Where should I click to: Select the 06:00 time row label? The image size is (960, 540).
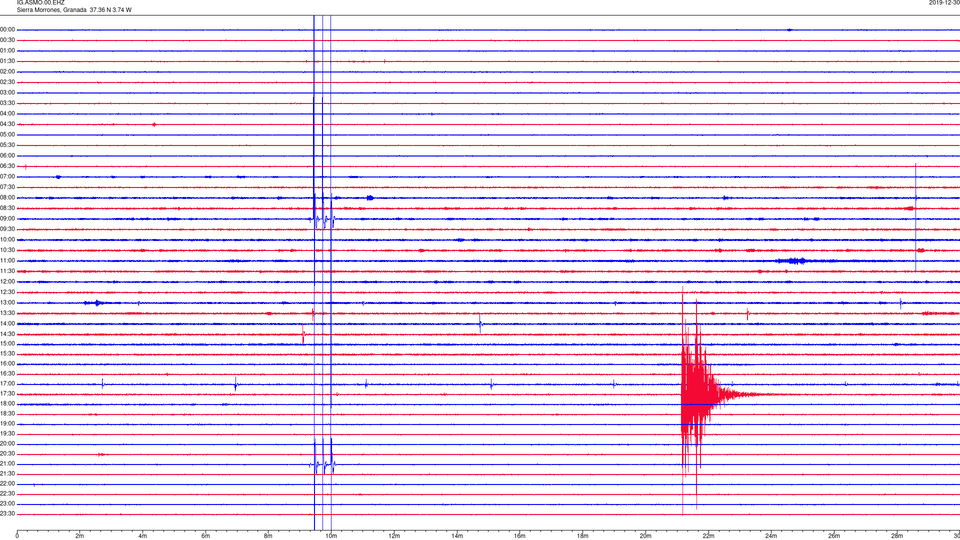click(x=7, y=156)
